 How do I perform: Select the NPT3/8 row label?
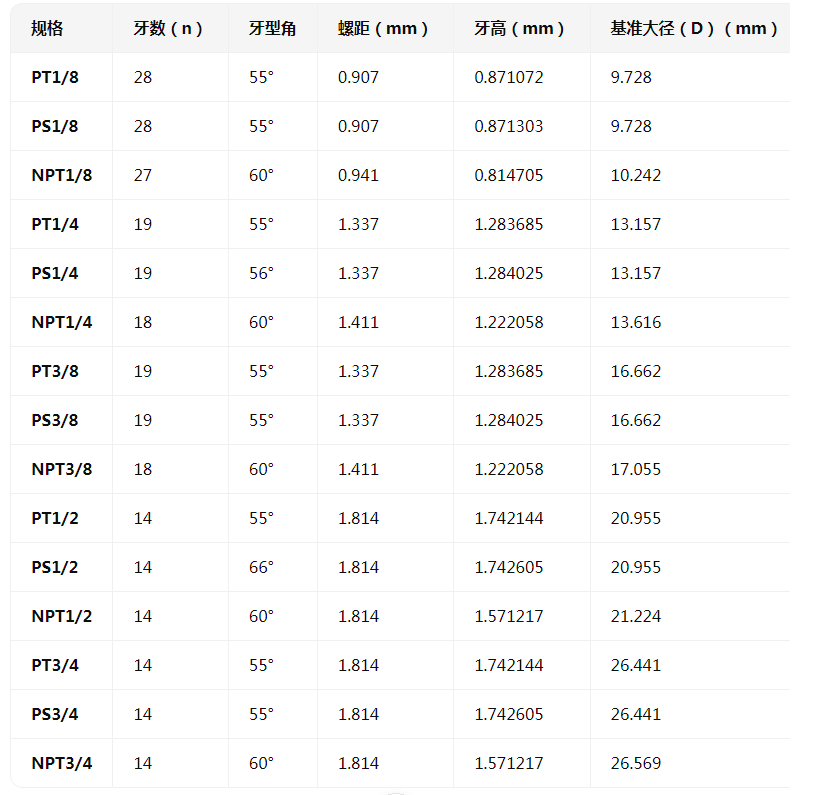click(x=61, y=469)
